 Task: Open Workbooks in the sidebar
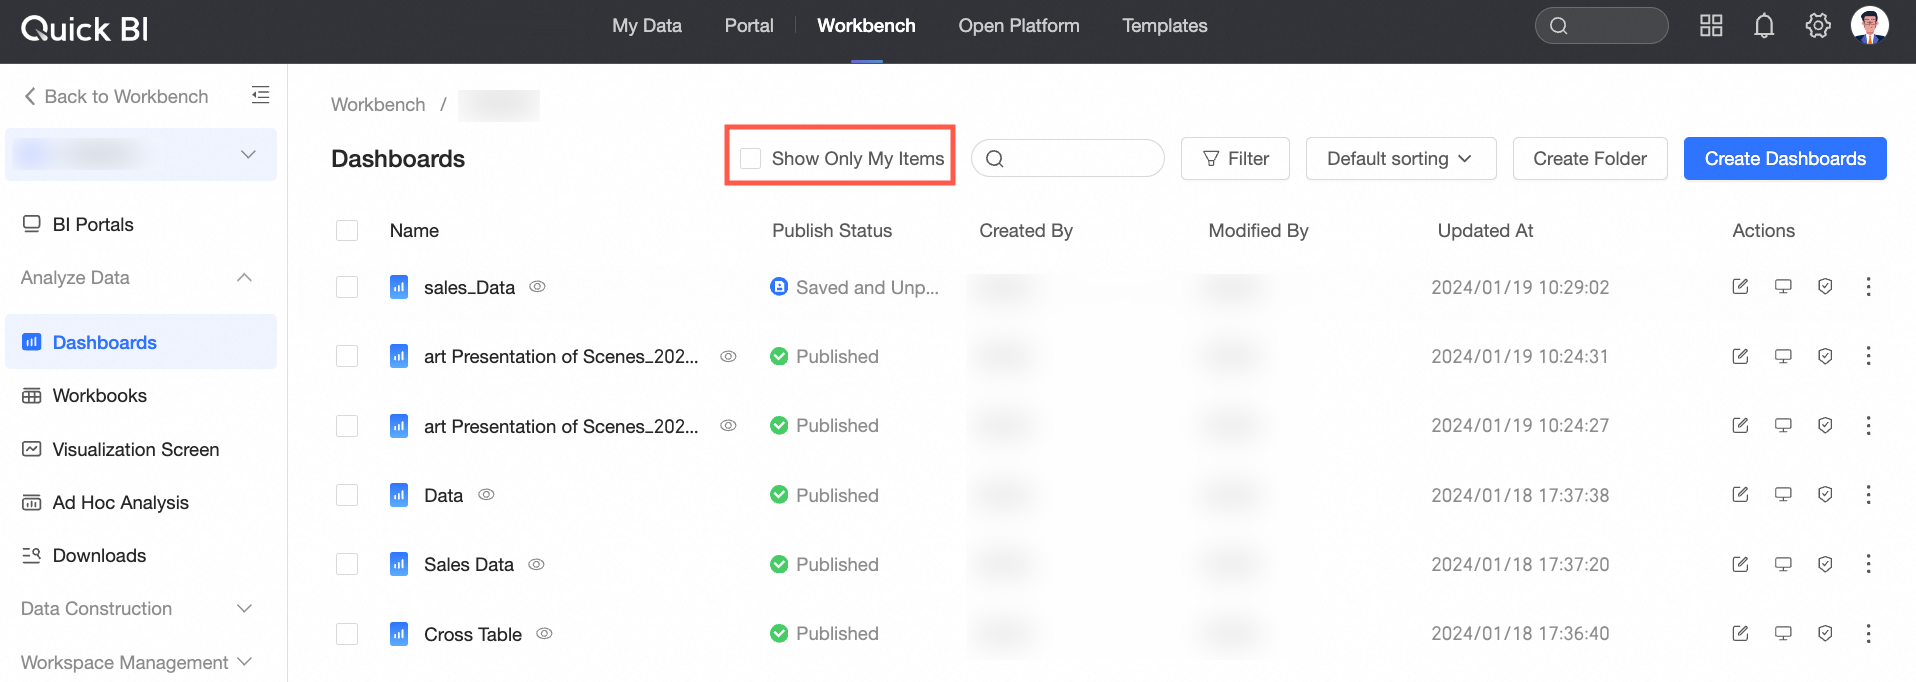coord(100,396)
